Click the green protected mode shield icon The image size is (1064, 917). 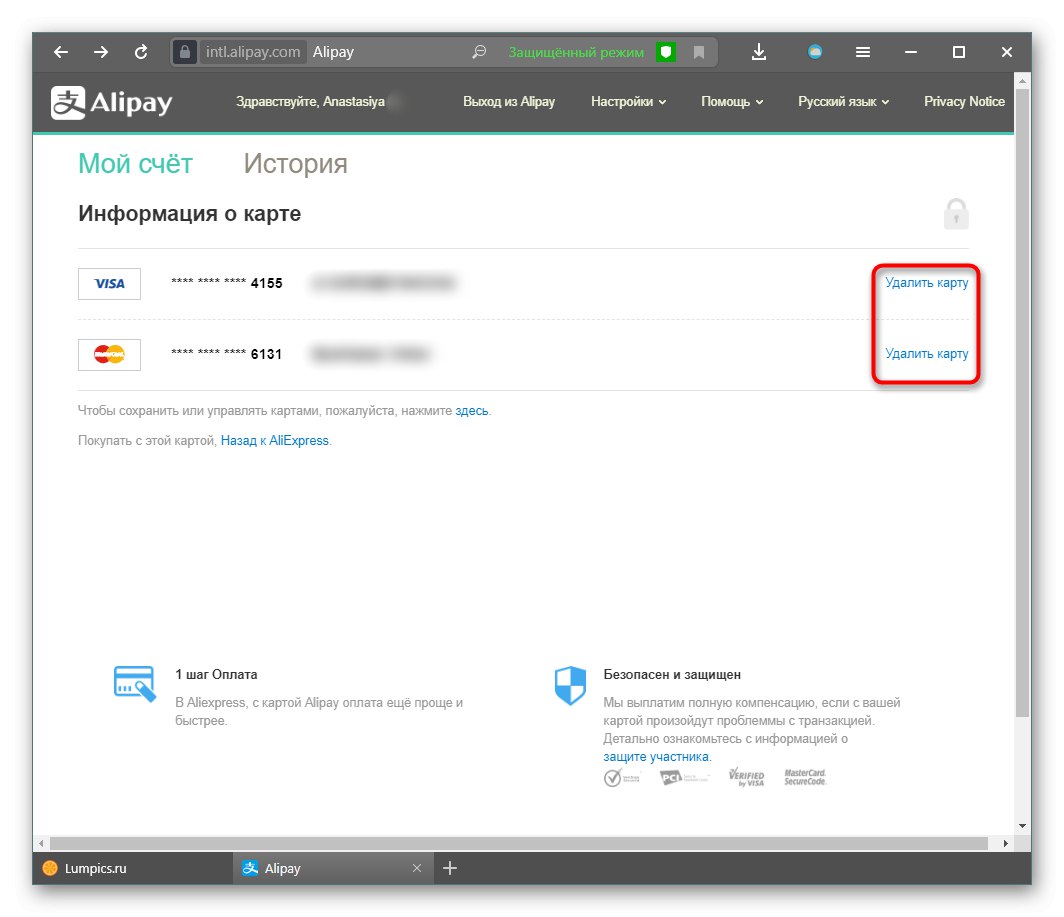pyautogui.click(x=666, y=52)
